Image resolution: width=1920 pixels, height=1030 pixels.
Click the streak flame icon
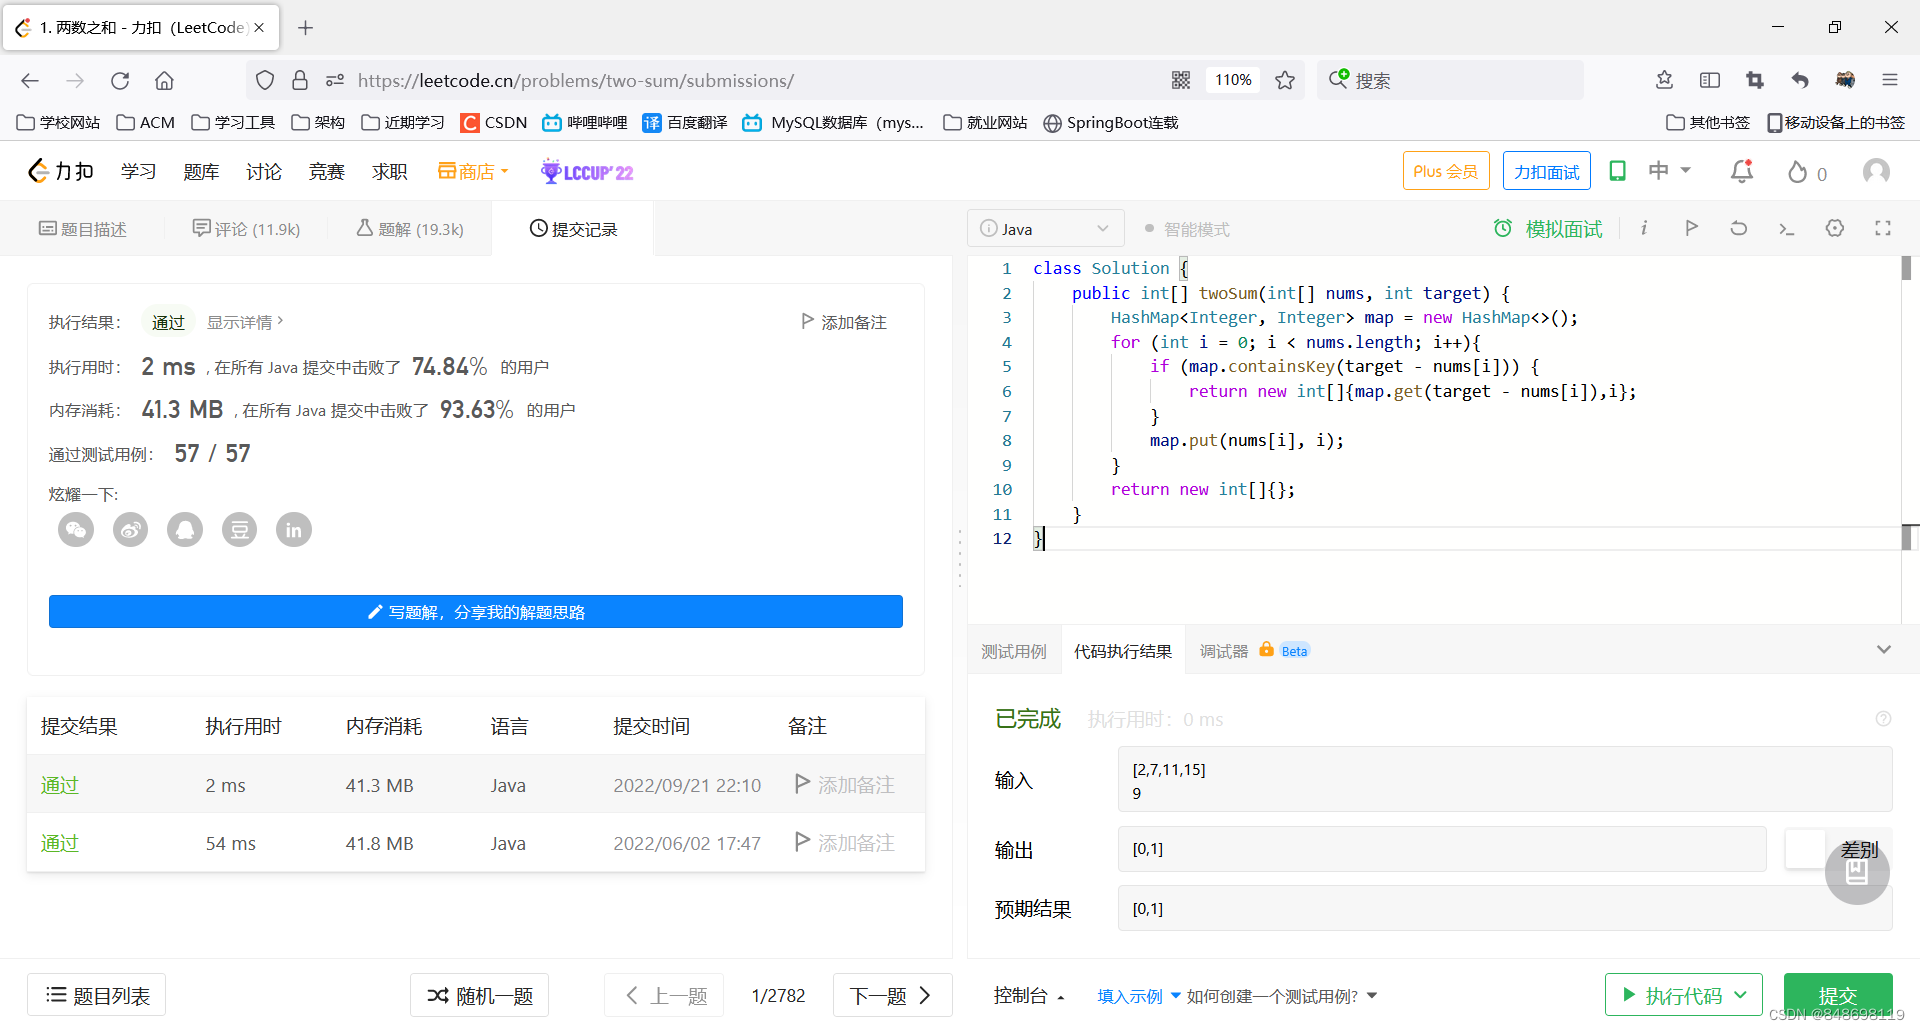[x=1797, y=172]
